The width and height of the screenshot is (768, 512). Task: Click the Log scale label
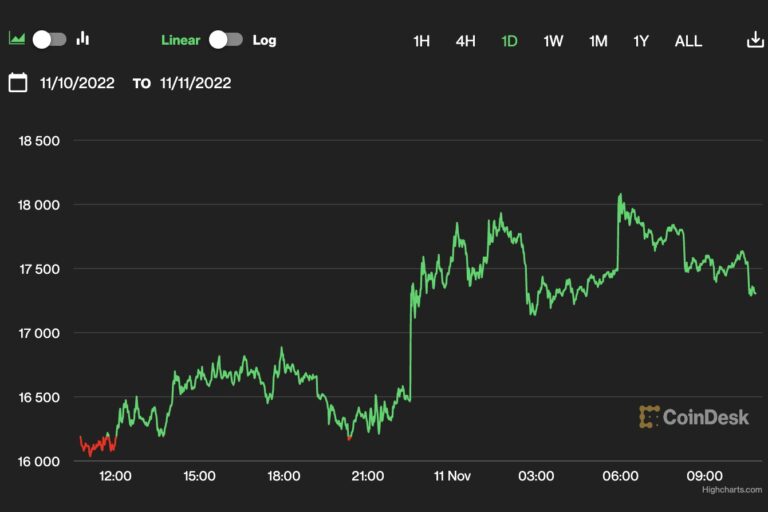pos(264,41)
